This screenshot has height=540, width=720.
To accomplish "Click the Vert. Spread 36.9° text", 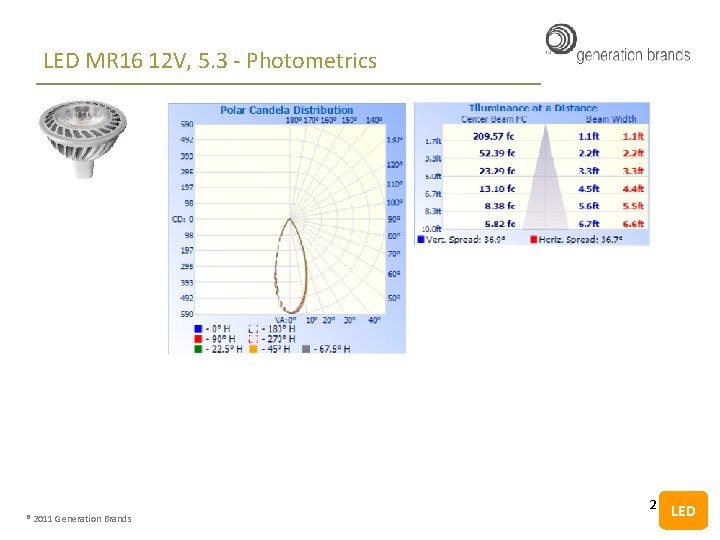I will coord(466,239).
